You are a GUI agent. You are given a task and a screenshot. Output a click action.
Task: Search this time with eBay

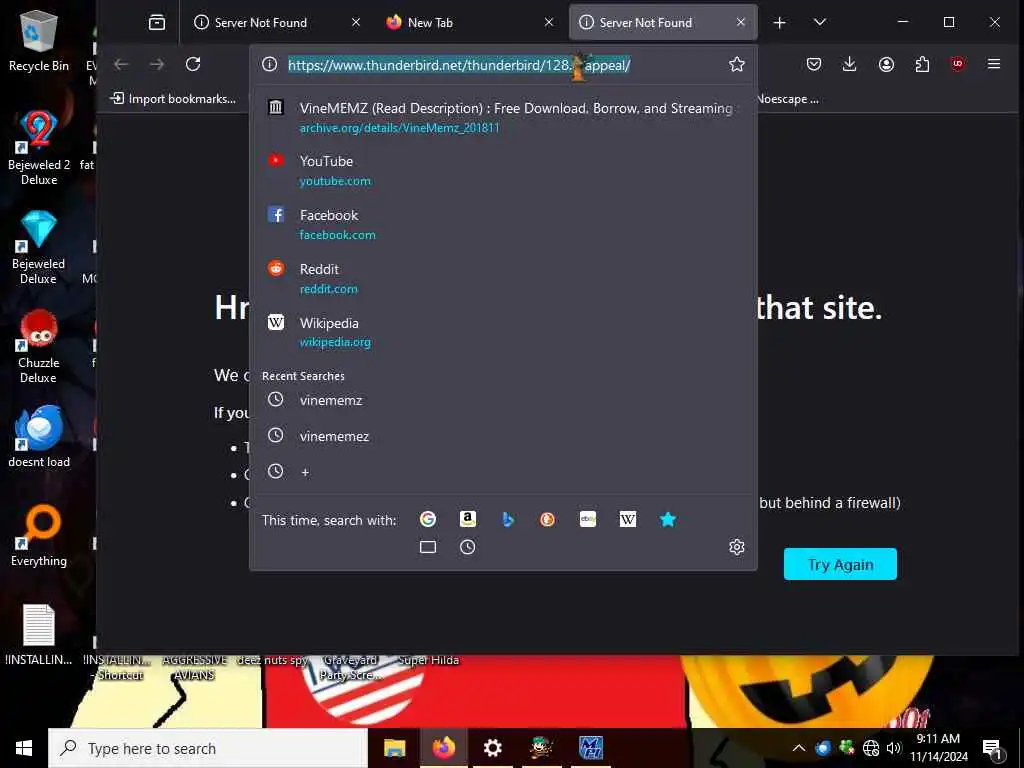[588, 519]
